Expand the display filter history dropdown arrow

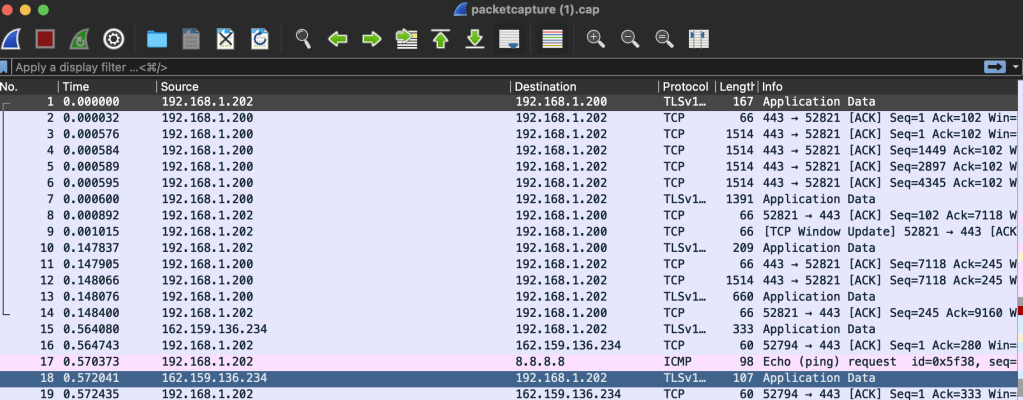coord(1015,67)
